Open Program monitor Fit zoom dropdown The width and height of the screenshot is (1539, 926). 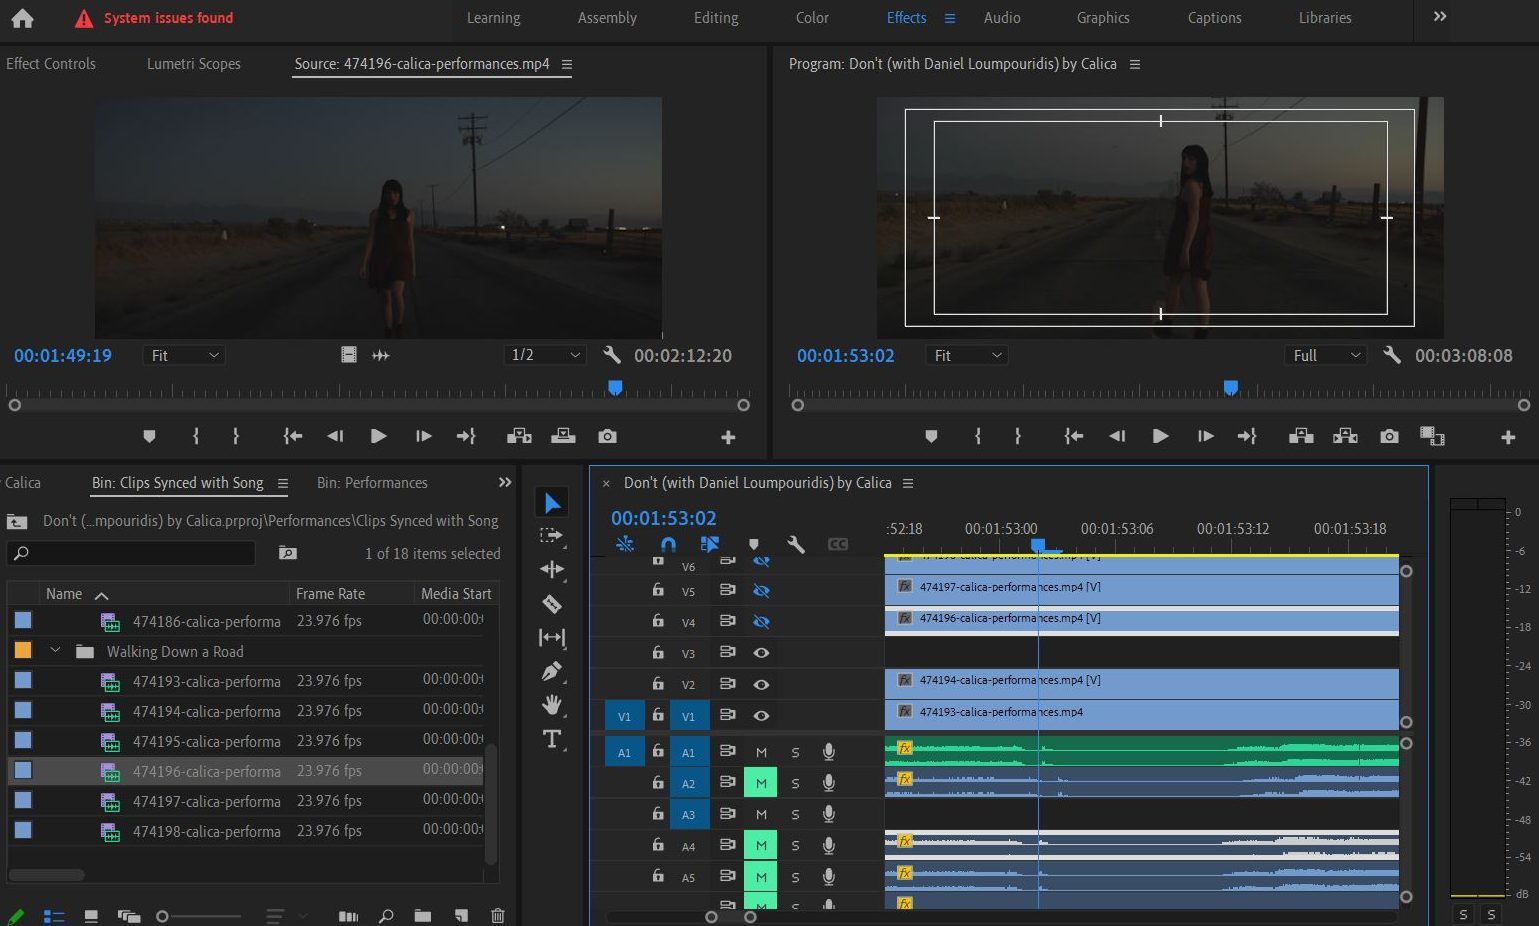pos(967,355)
